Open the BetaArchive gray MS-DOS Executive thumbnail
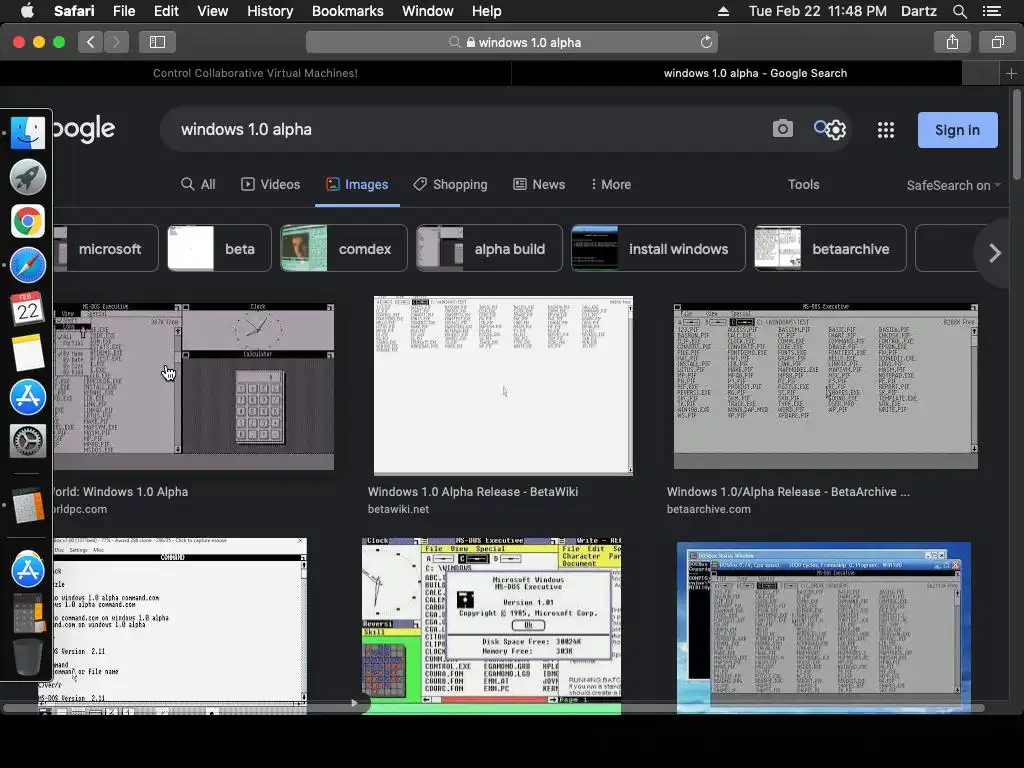1024x768 pixels. 825,386
